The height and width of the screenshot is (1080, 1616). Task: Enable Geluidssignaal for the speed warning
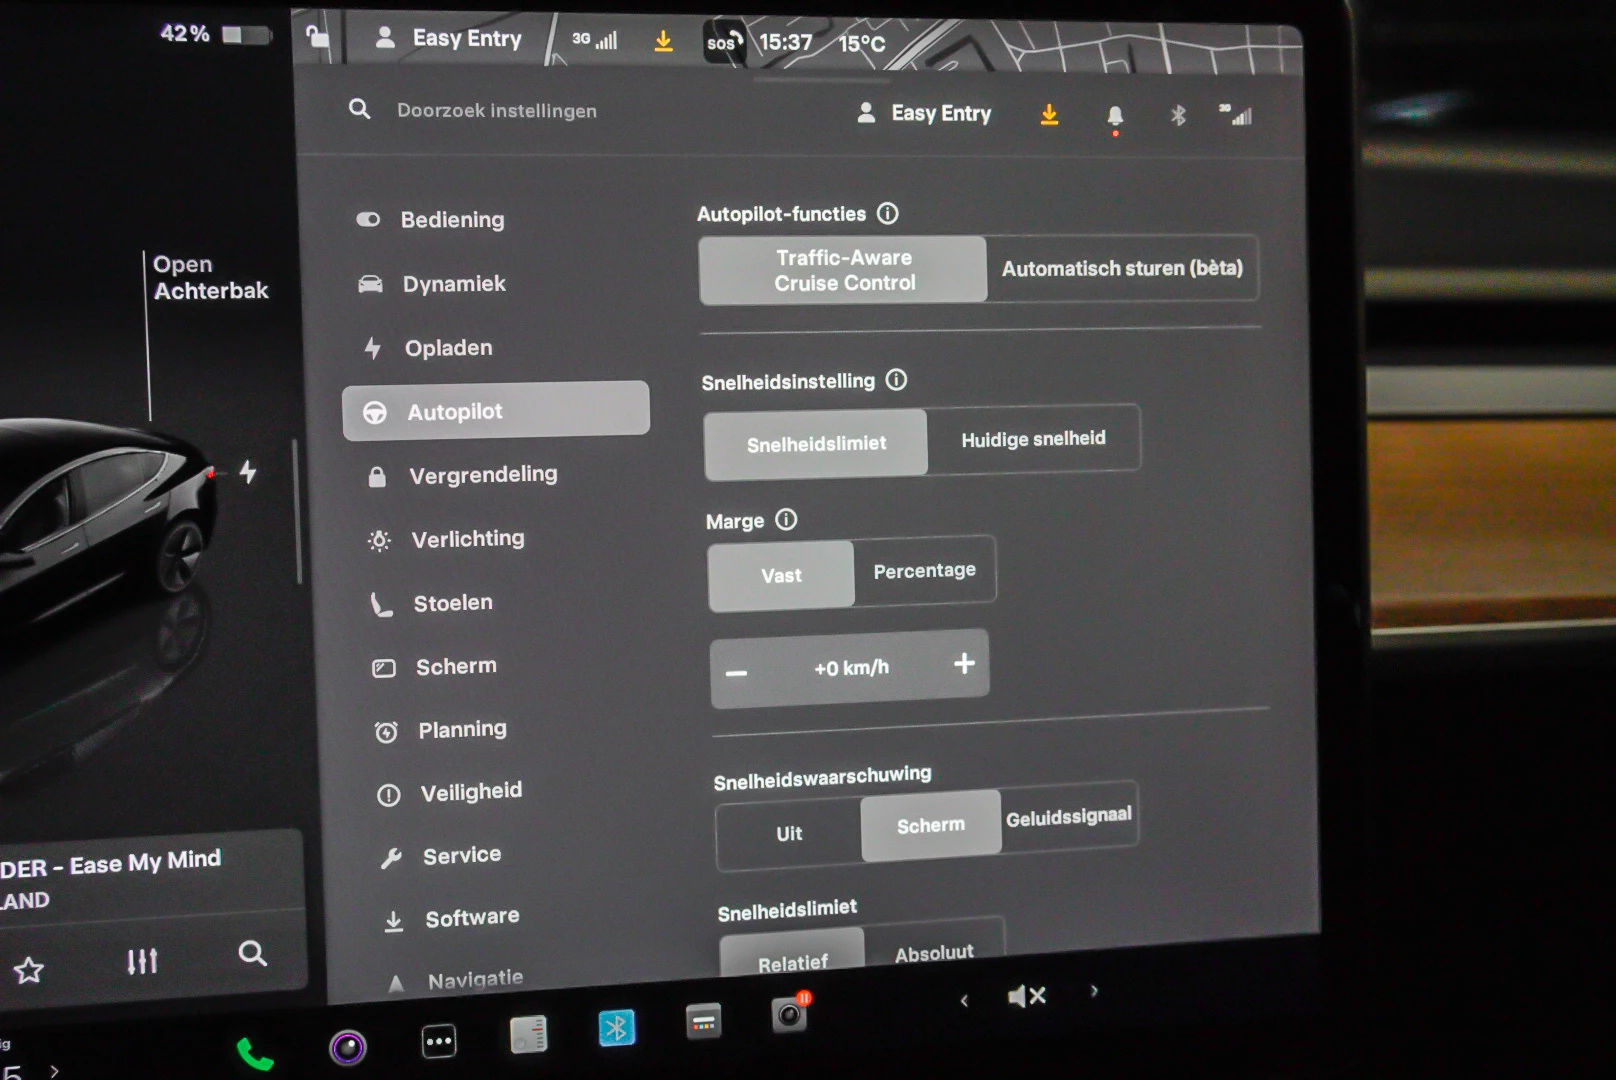click(1066, 815)
